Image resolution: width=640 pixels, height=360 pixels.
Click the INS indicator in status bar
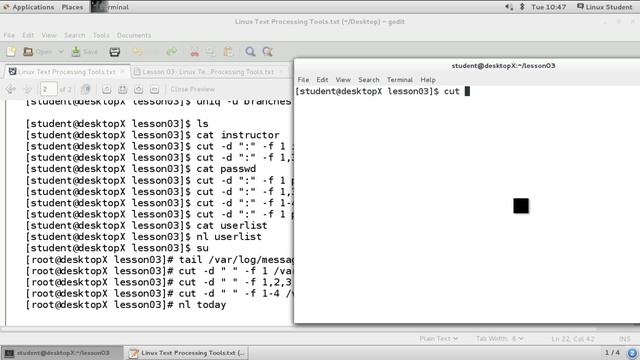pos(624,339)
